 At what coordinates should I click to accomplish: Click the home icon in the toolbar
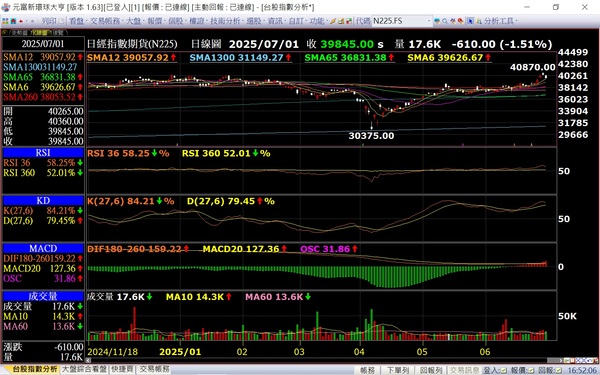click(x=13, y=21)
